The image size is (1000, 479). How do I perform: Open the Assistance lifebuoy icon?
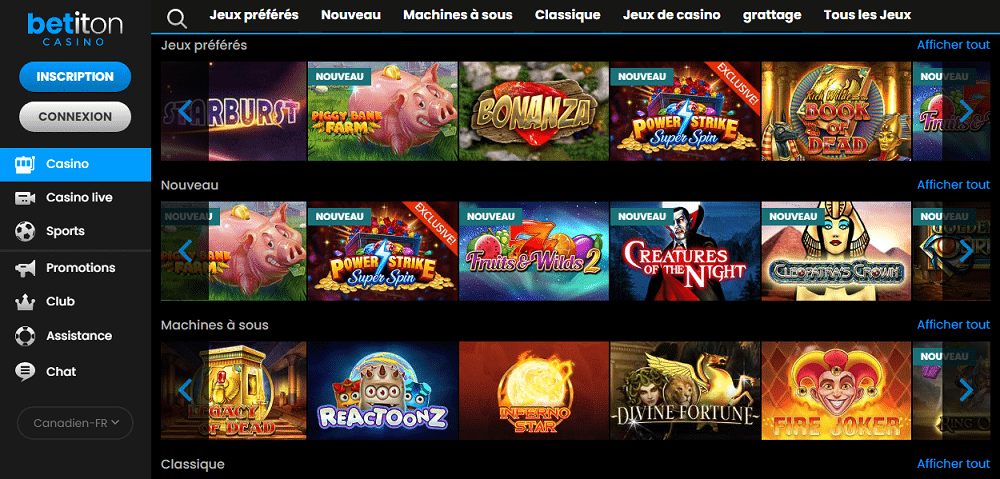click(25, 335)
